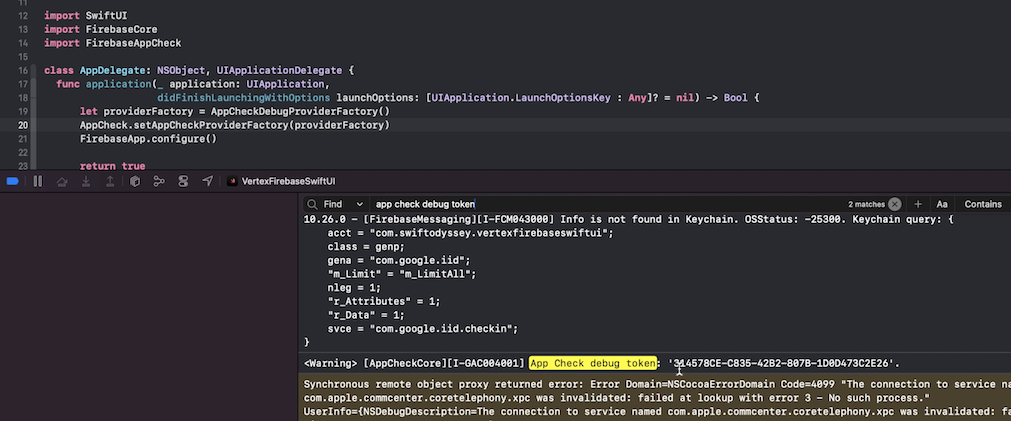The height and width of the screenshot is (421, 1011).
Task: Toggle the Aa case sensitivity option
Action: click(x=942, y=204)
